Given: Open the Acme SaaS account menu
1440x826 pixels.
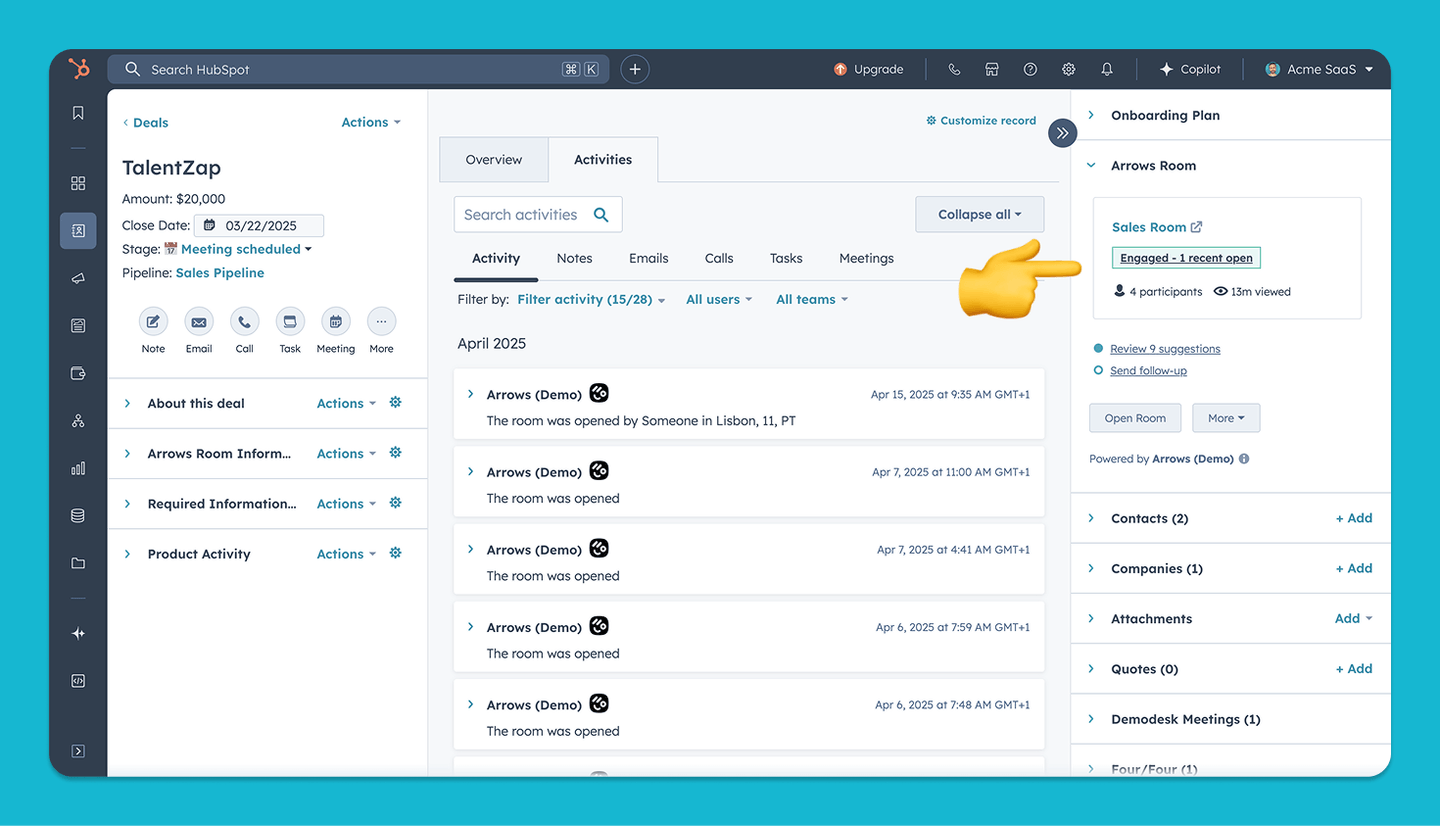Looking at the screenshot, I should coord(1319,69).
